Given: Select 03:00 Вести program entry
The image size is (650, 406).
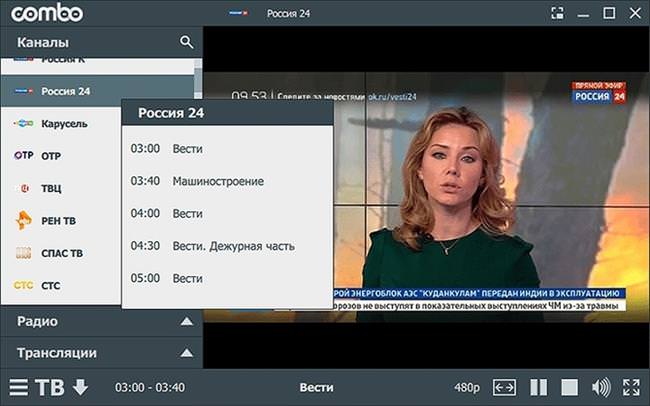Looking at the screenshot, I should pos(227,148).
